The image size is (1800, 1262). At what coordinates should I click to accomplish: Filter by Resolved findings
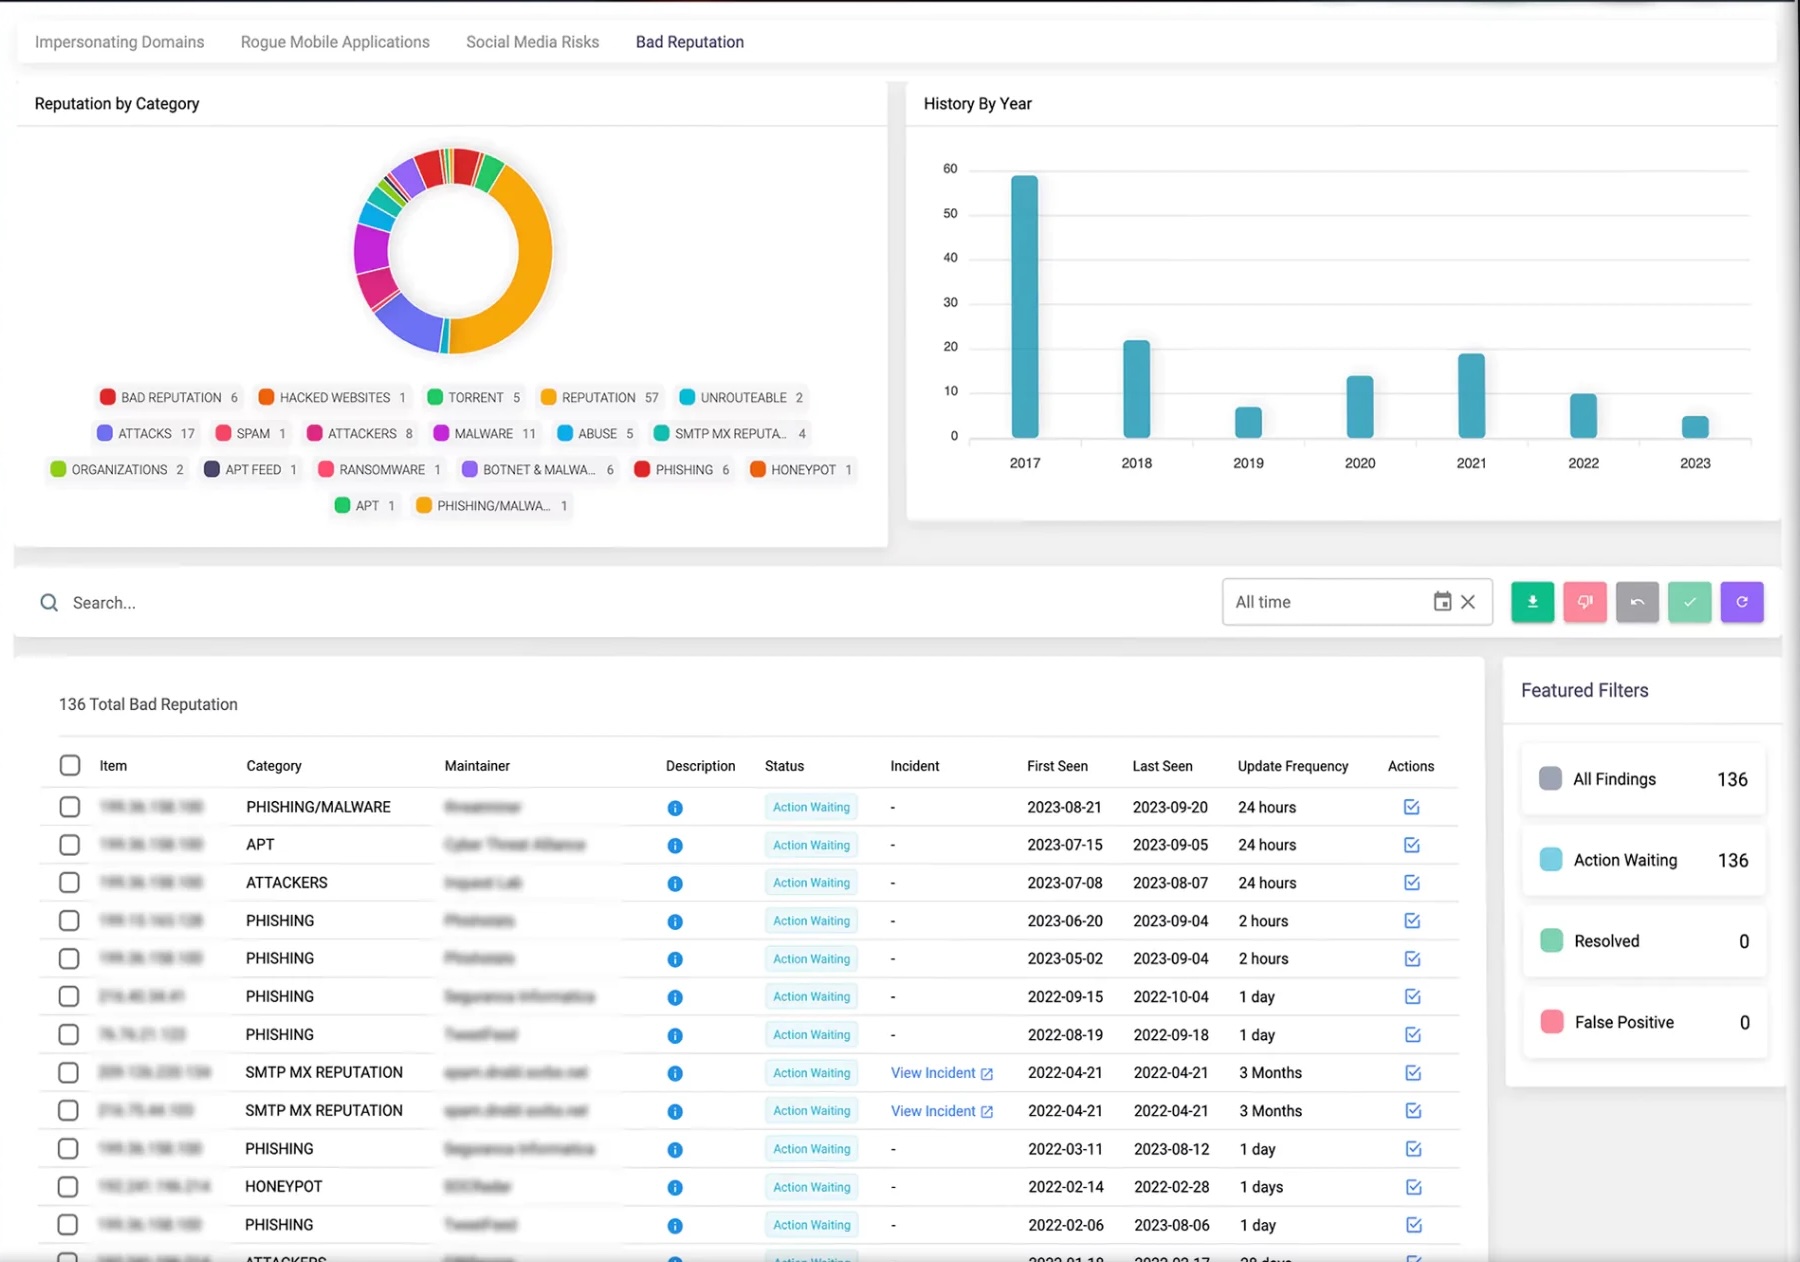coord(1644,941)
